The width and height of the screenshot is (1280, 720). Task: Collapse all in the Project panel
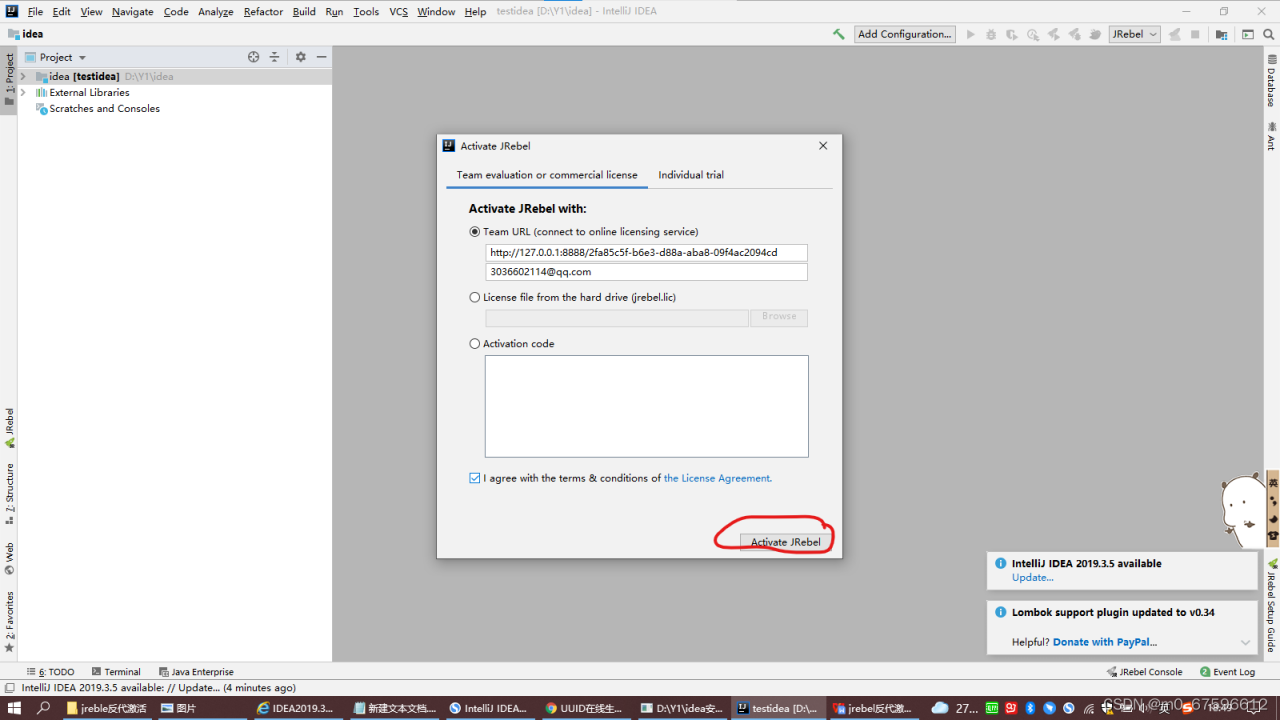(x=274, y=57)
